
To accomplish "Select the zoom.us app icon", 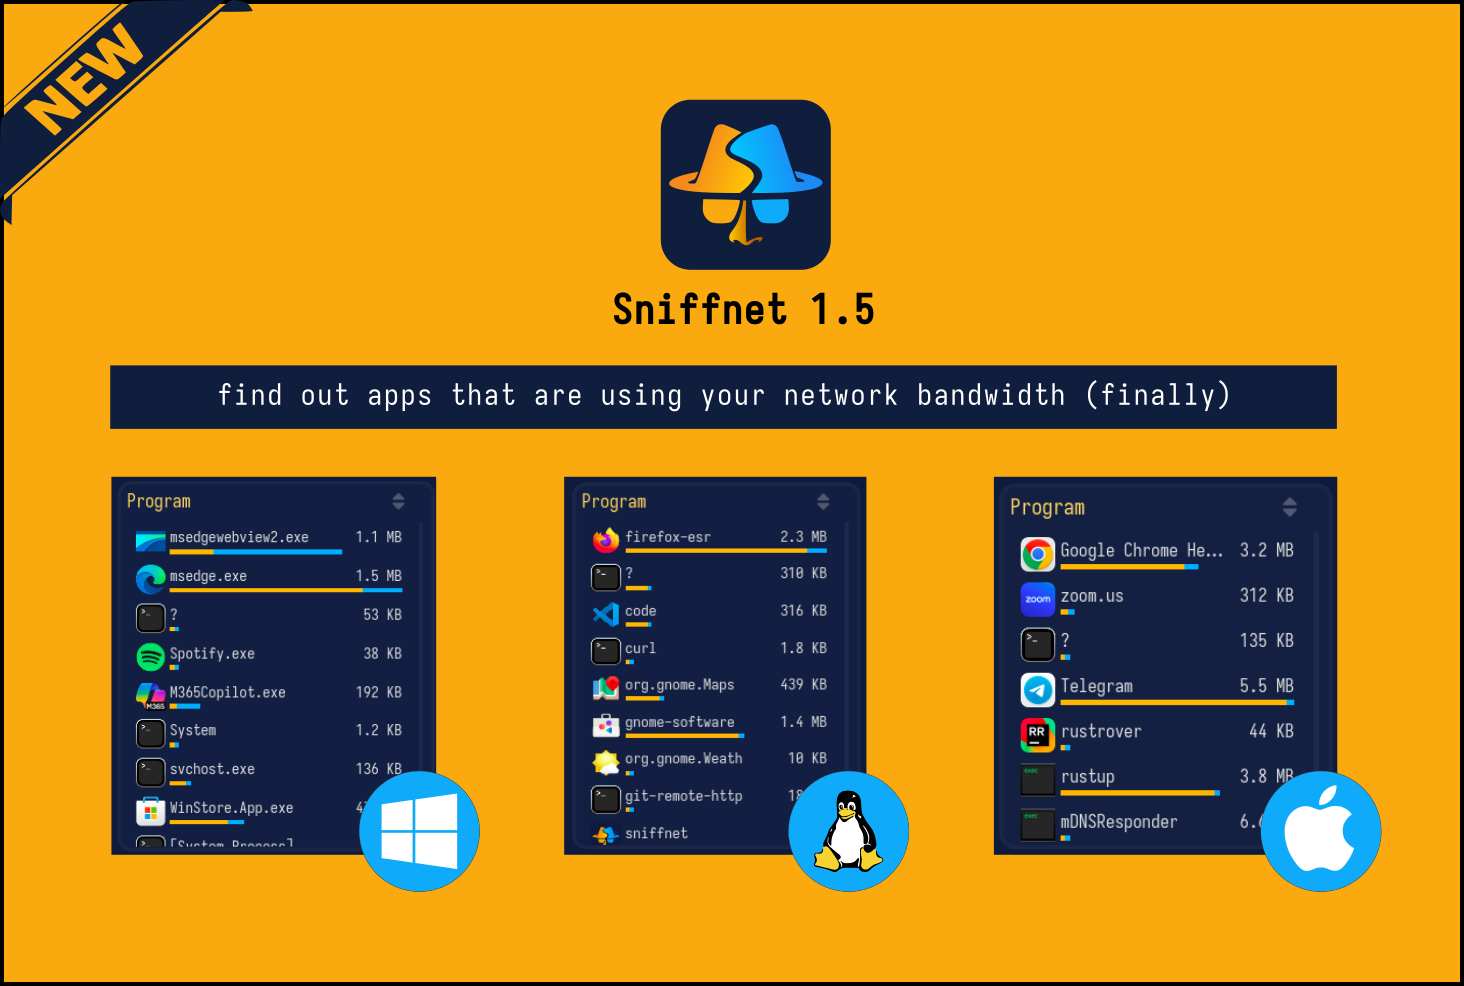I will coord(1038,599).
